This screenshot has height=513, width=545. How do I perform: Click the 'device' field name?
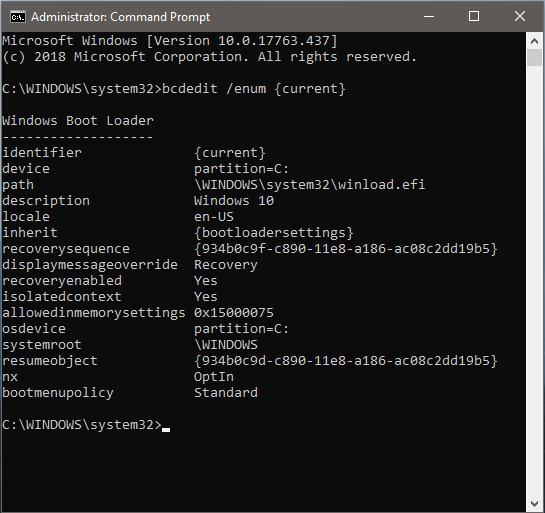click(x=26, y=169)
